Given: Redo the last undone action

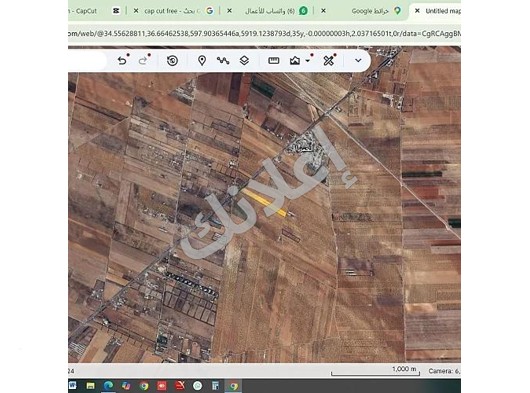Looking at the screenshot, I should [143, 61].
